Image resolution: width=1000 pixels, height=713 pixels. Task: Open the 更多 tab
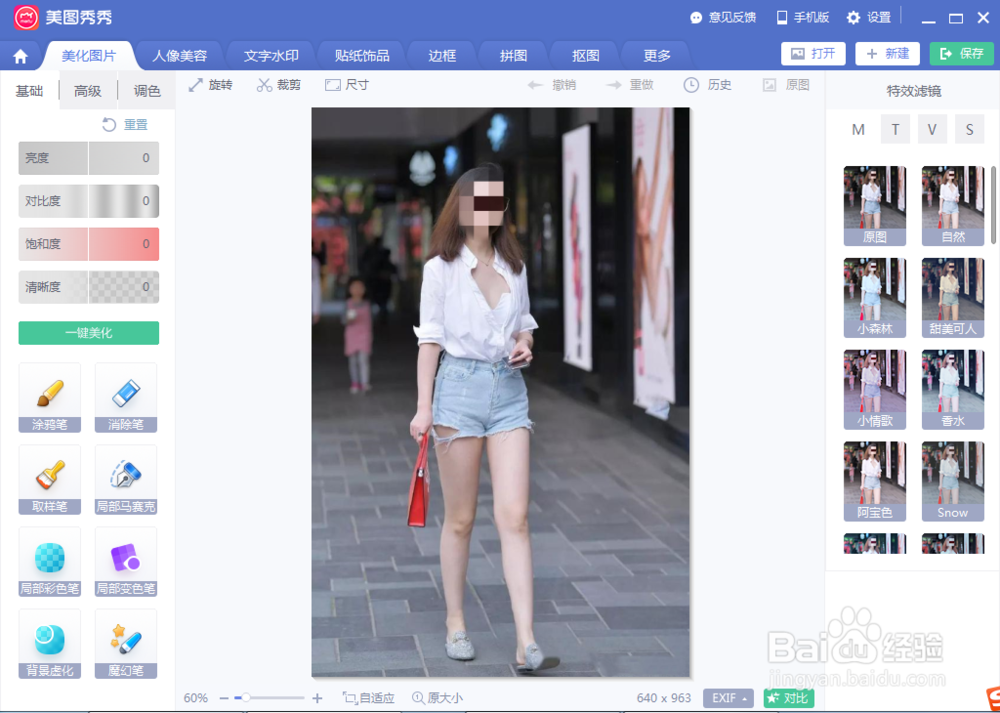[657, 56]
